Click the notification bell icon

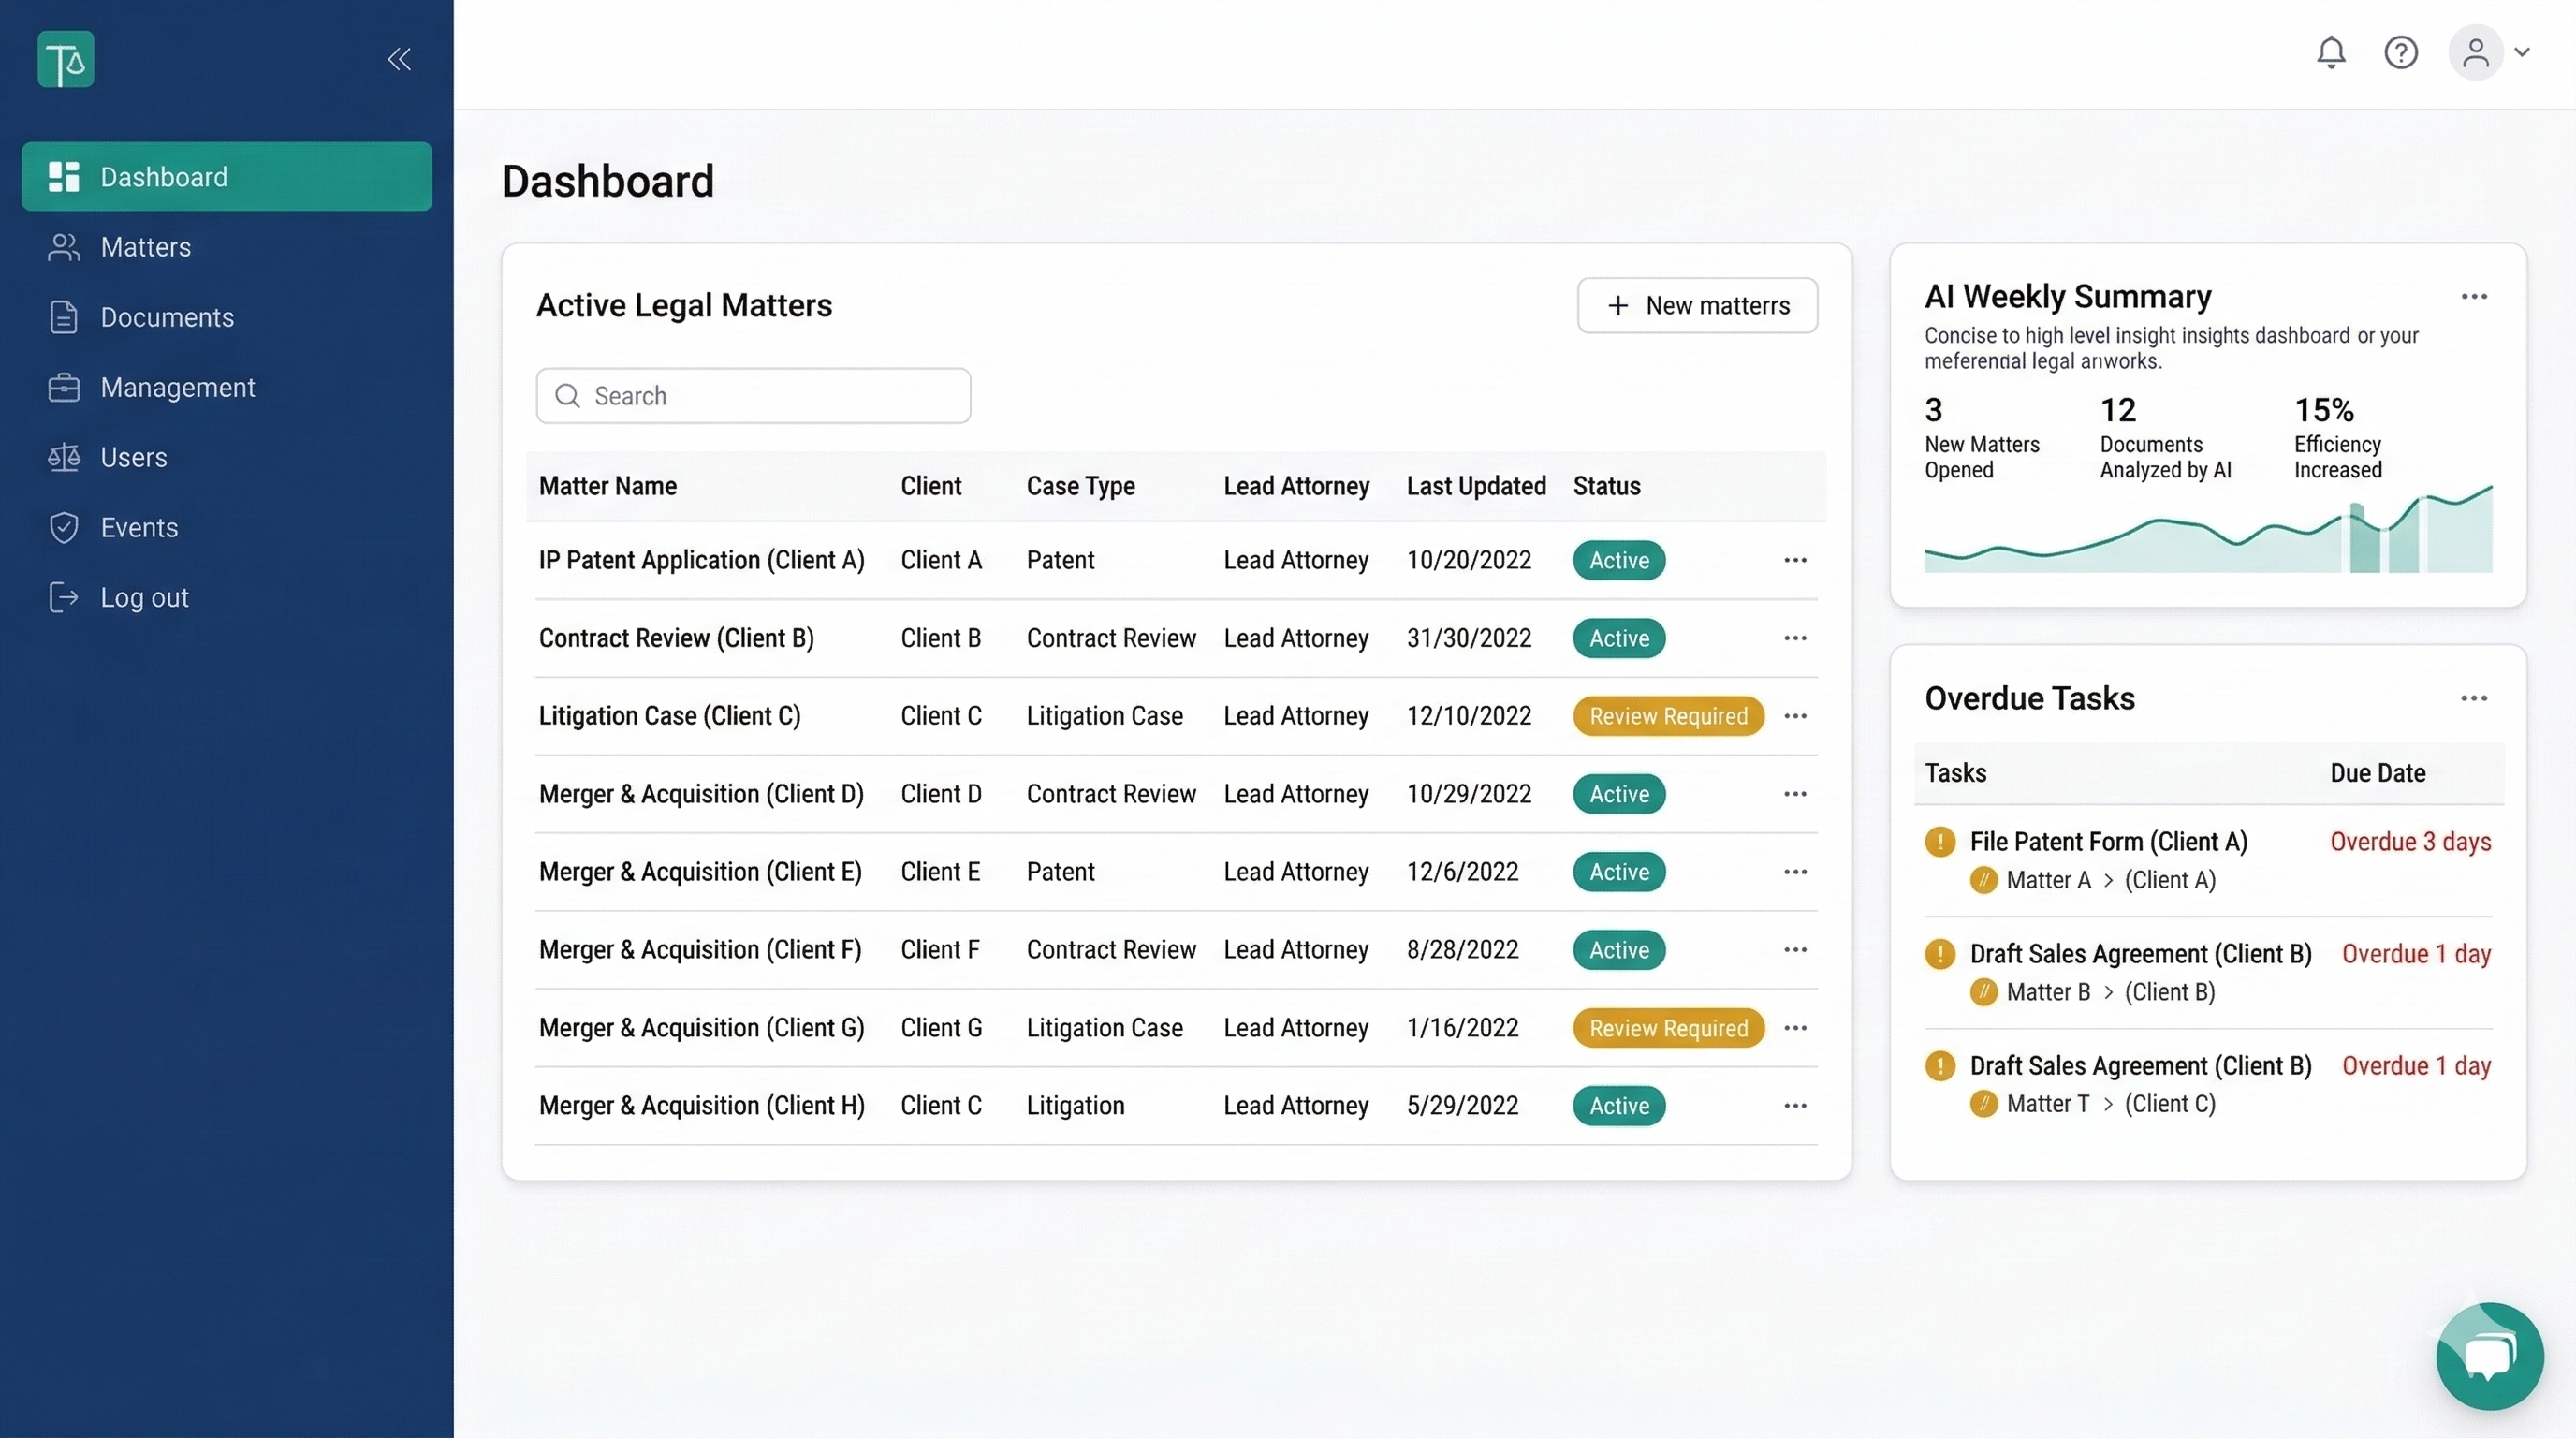[2331, 53]
